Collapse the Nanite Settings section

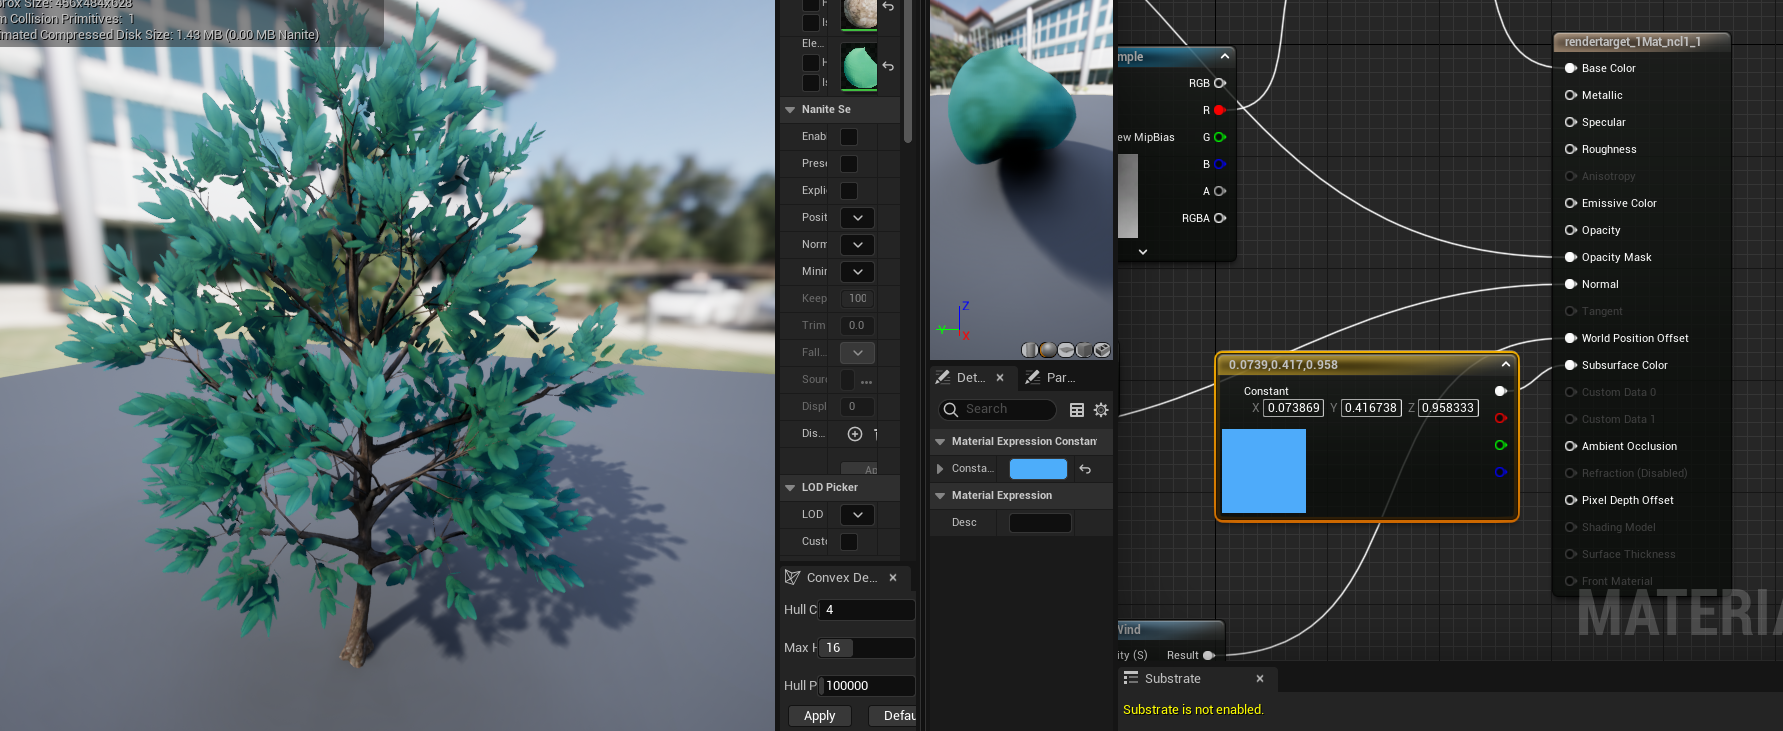[x=791, y=110]
